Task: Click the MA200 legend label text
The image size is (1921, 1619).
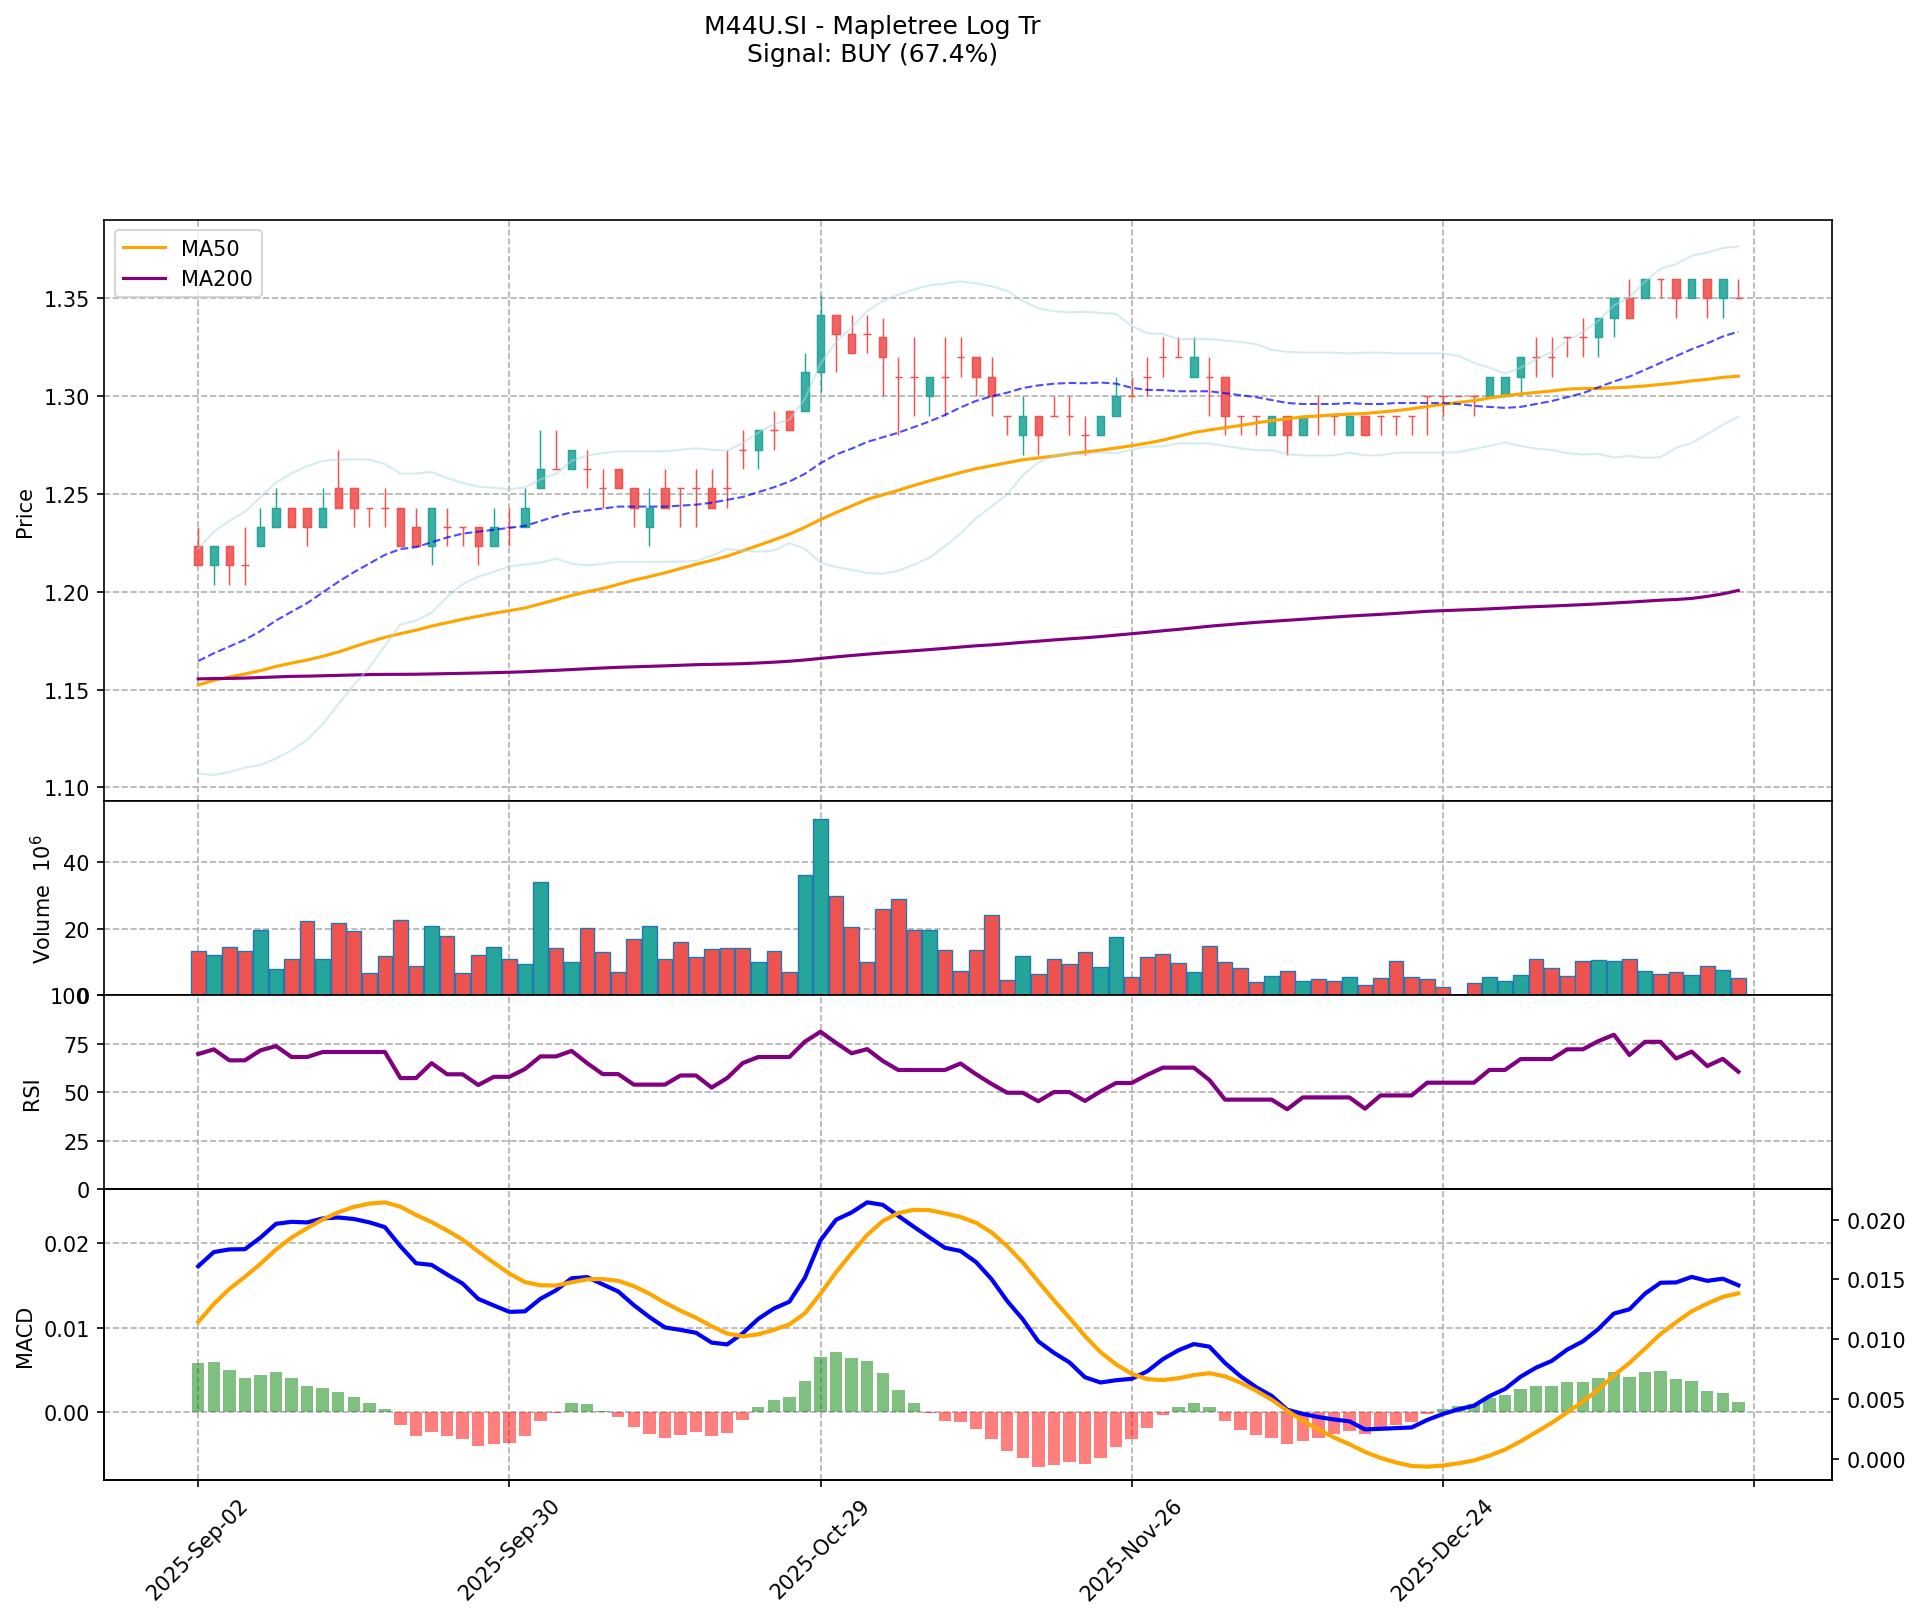Action: click(x=216, y=278)
